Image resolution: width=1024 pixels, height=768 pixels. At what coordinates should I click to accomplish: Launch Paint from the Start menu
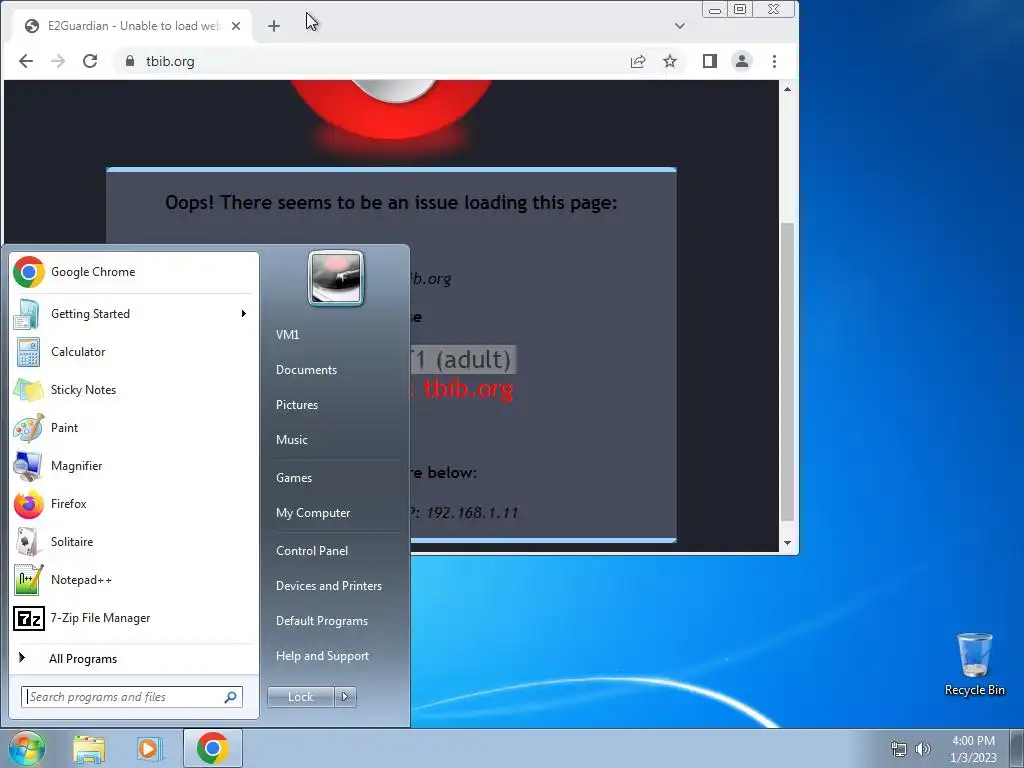point(134,428)
